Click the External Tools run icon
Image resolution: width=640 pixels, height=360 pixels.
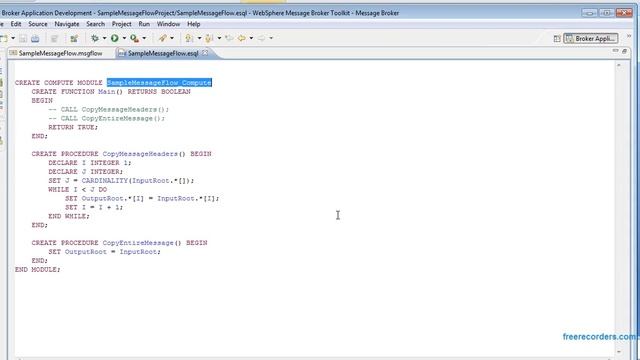[134, 38]
